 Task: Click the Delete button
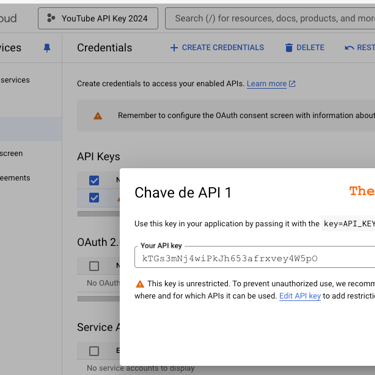305,48
